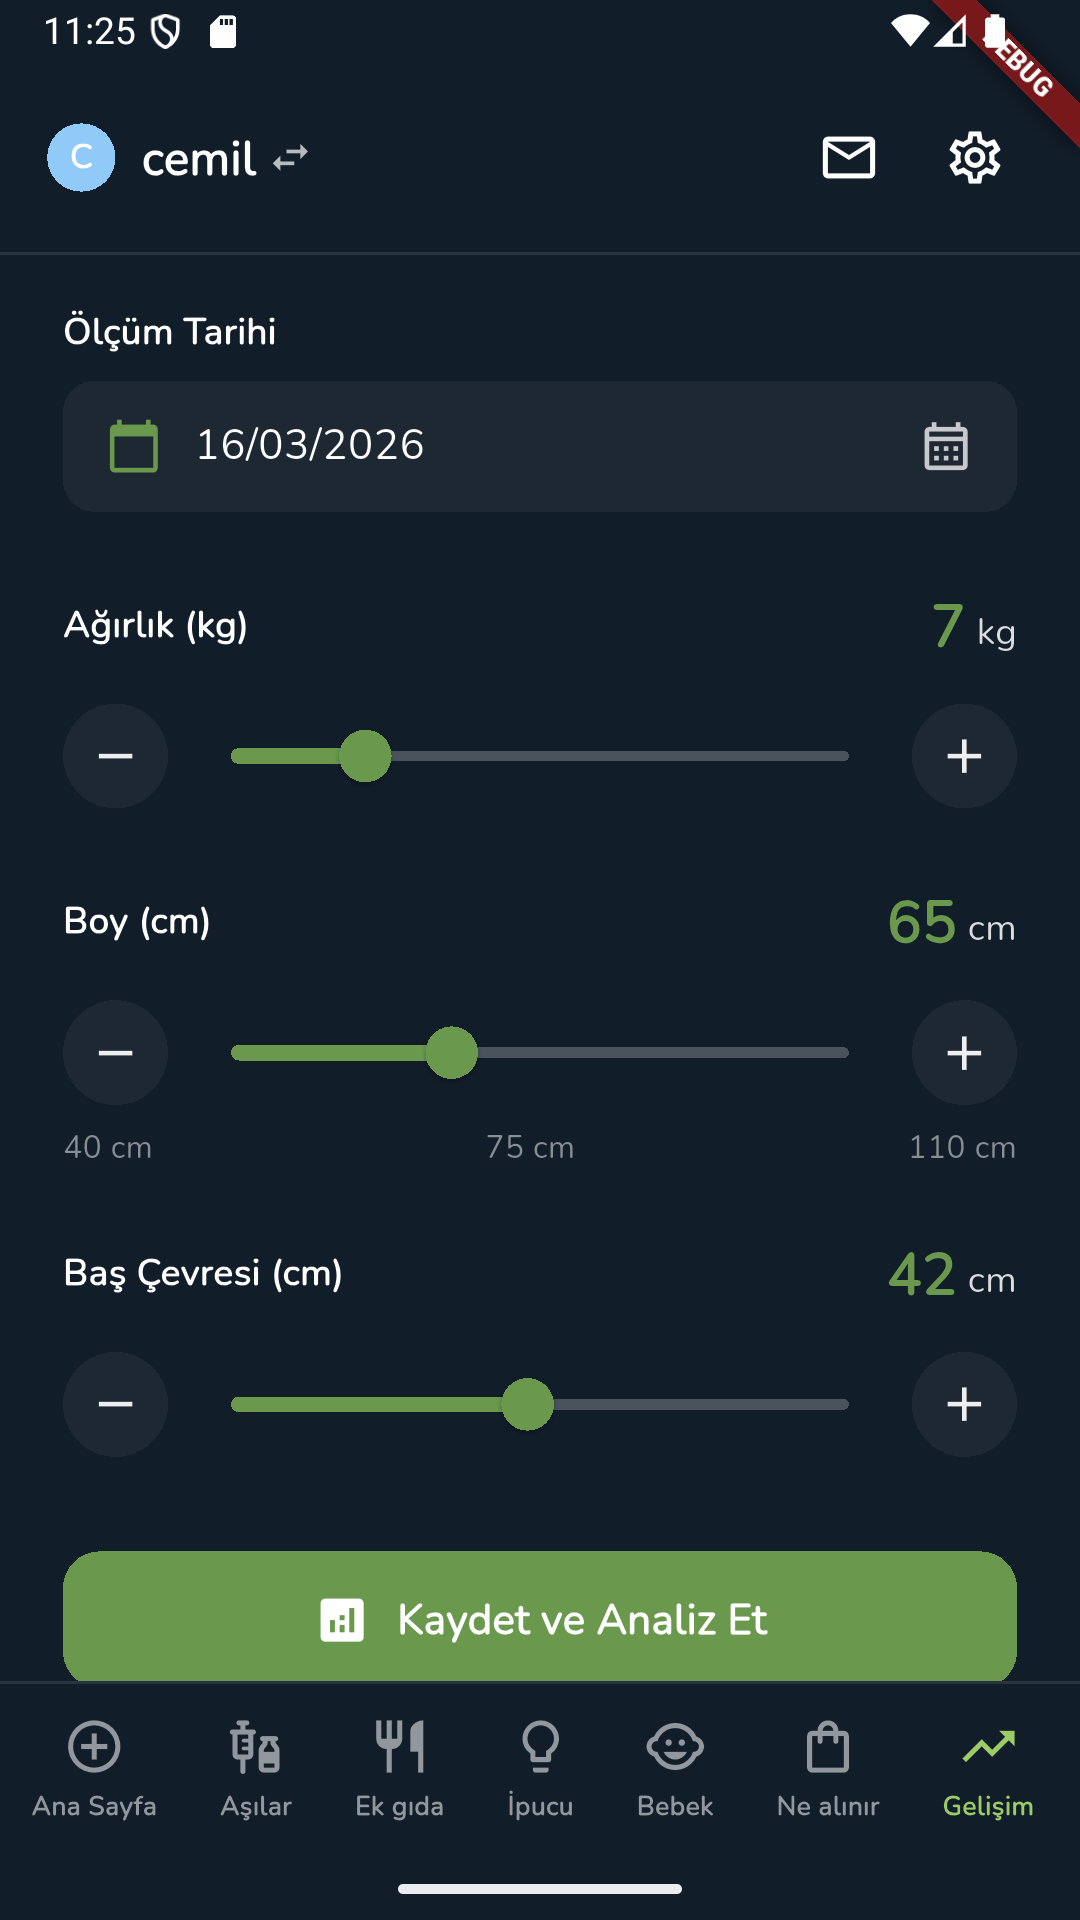Tap the 16/03/2026 measurement date field
The height and width of the screenshot is (1920, 1080).
(x=500, y=446)
